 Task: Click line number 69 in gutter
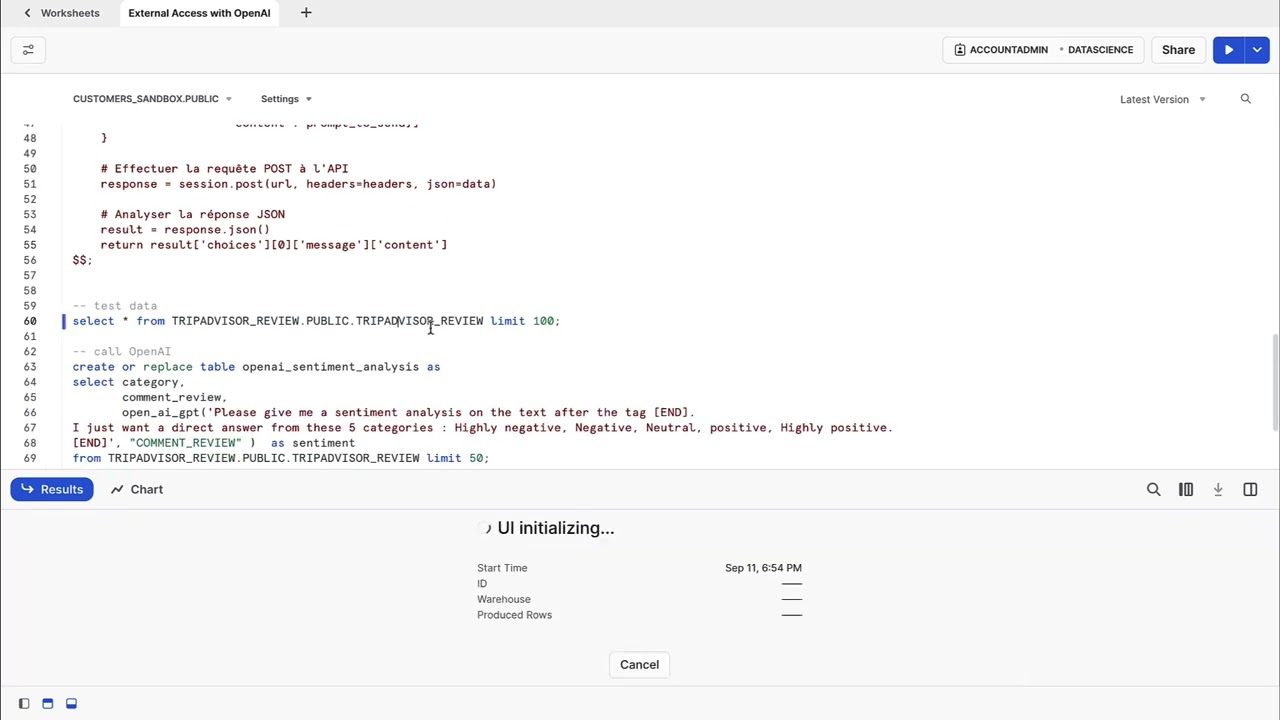[30, 458]
